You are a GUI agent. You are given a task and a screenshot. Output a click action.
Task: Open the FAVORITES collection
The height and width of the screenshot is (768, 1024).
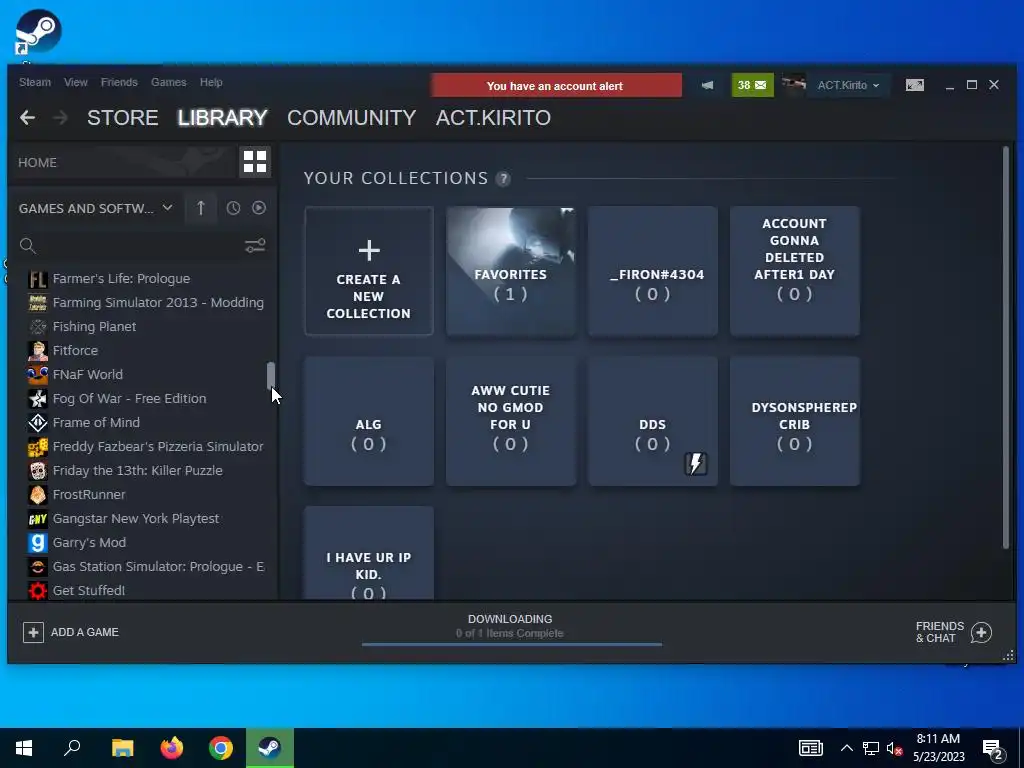click(x=511, y=271)
